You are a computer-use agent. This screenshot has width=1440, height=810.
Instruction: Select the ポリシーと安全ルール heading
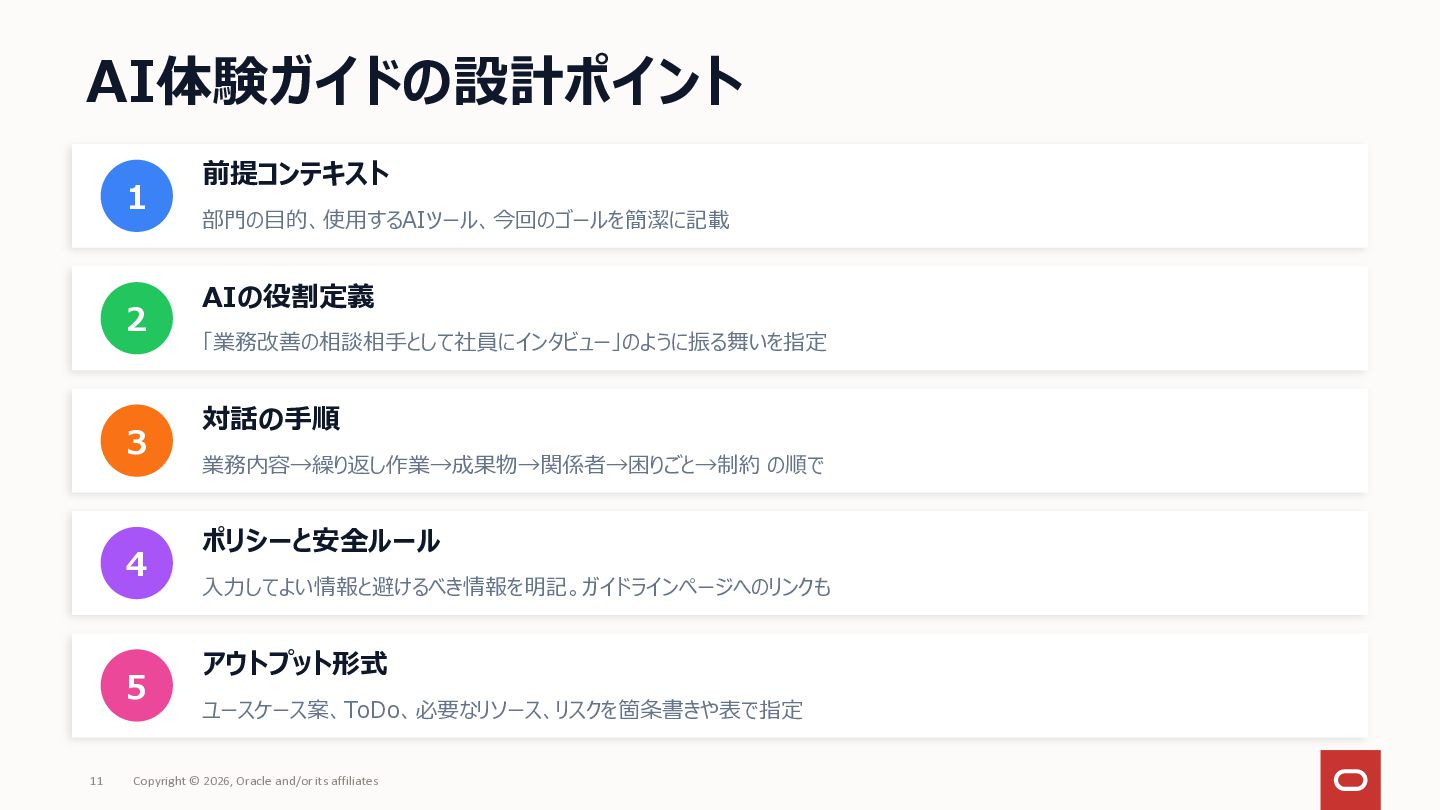321,541
